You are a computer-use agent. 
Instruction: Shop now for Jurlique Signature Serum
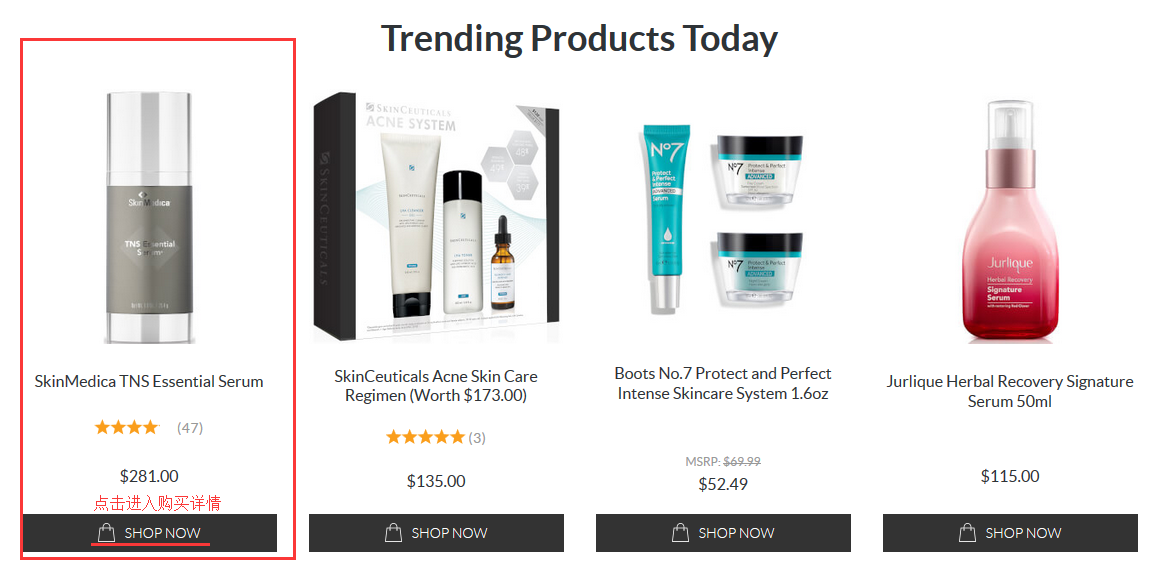pos(1010,533)
